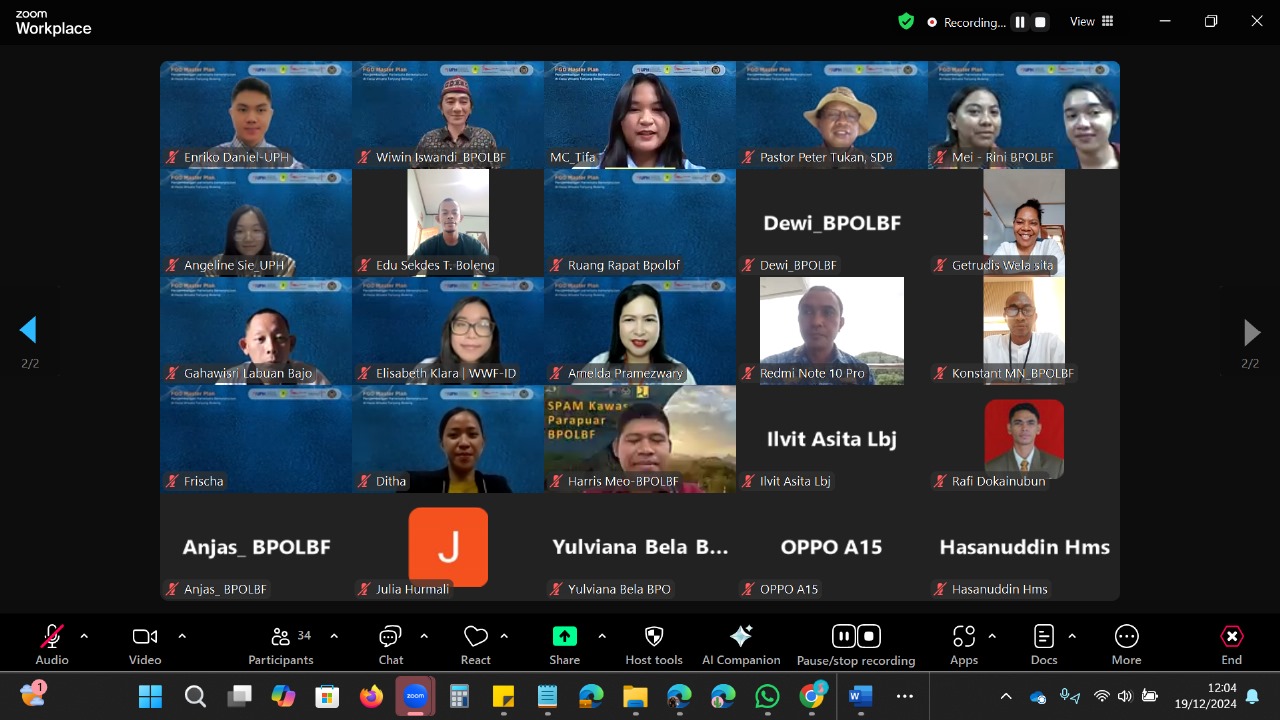Unmute the microphone Audio button
The image size is (1280, 720).
[x=52, y=645]
